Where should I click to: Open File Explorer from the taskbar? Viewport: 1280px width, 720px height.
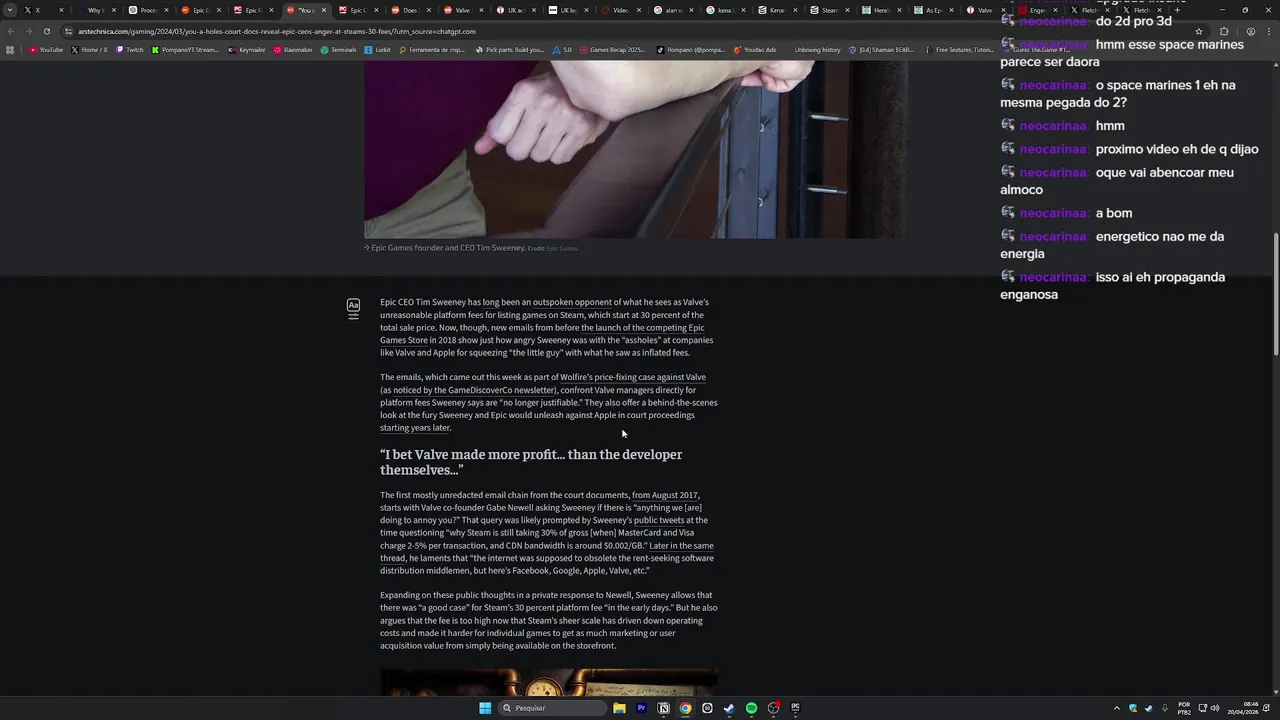(620, 708)
